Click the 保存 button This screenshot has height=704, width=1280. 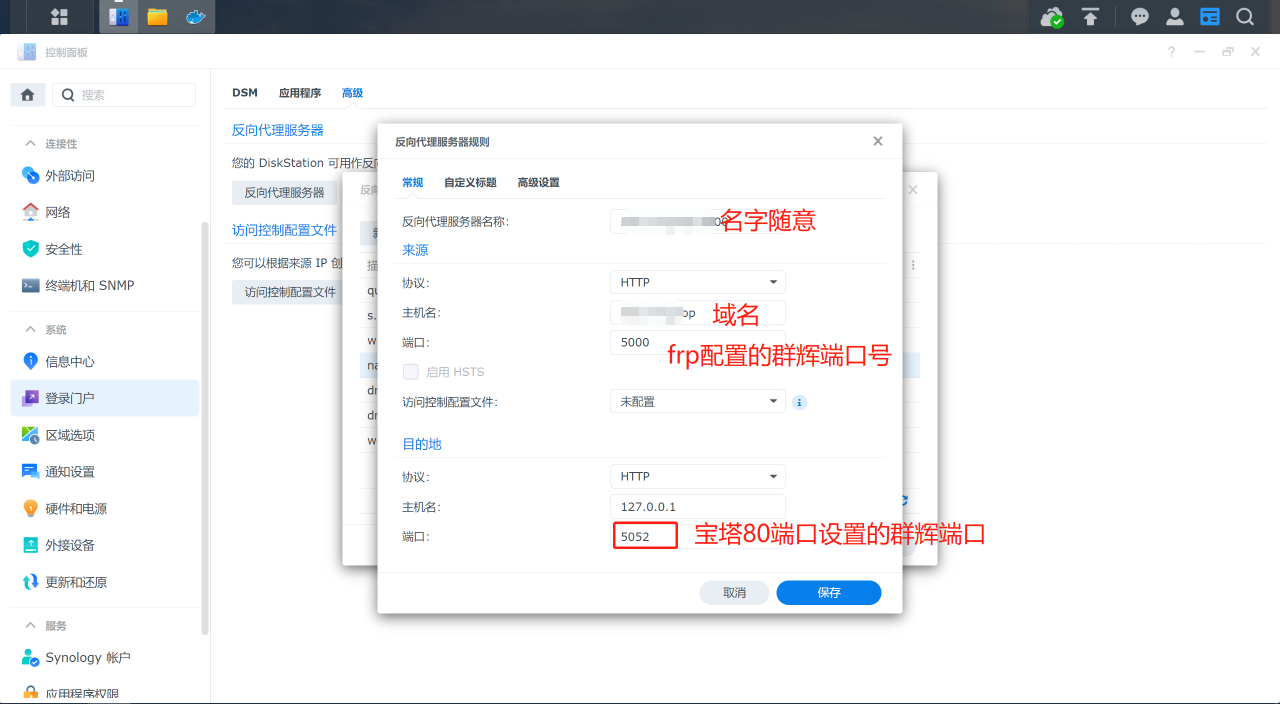[x=828, y=592]
